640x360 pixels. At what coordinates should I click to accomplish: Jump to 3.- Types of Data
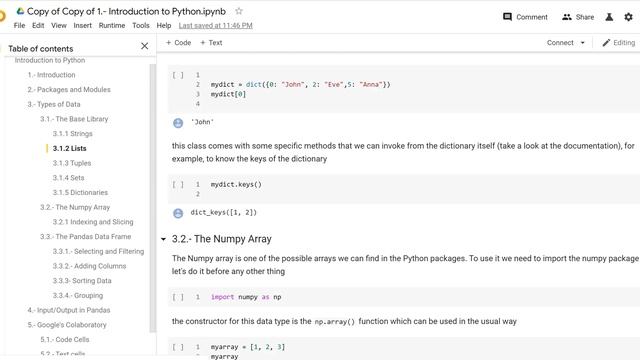point(54,104)
